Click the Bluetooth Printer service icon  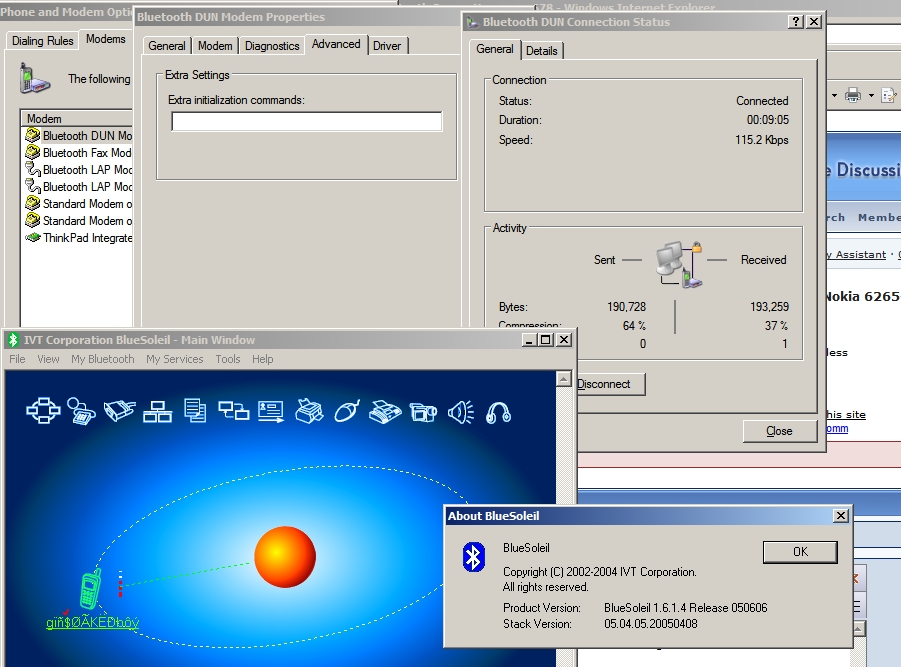pyautogui.click(x=309, y=411)
